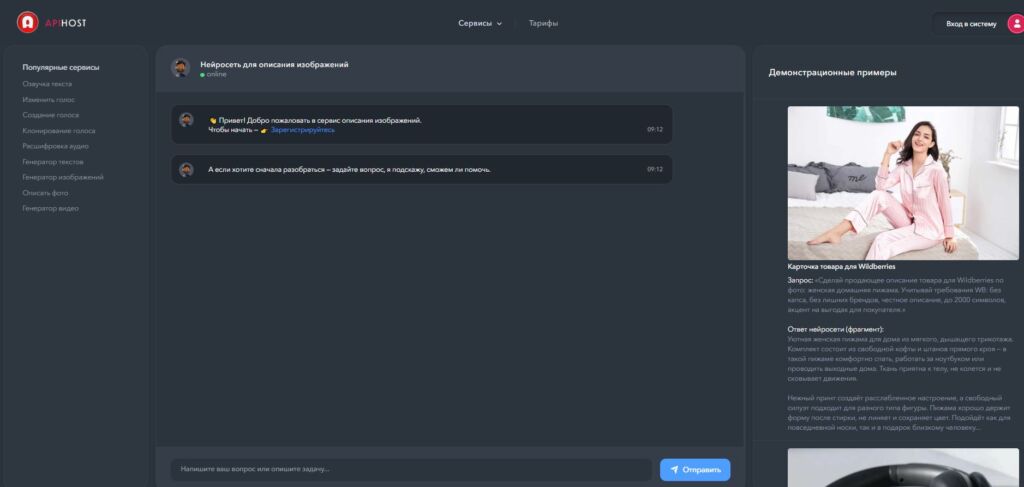This screenshot has height=487, width=1024.
Task: Open the Клонирование голоса service
Action: click(x=59, y=131)
